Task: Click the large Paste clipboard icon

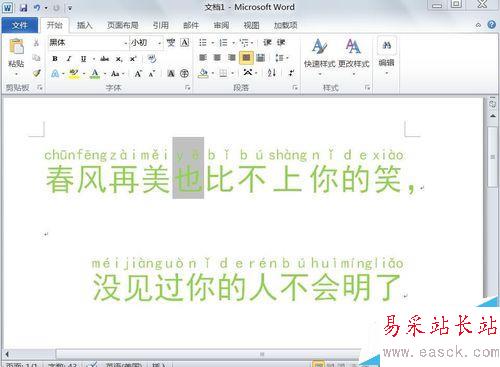Action: (16, 46)
